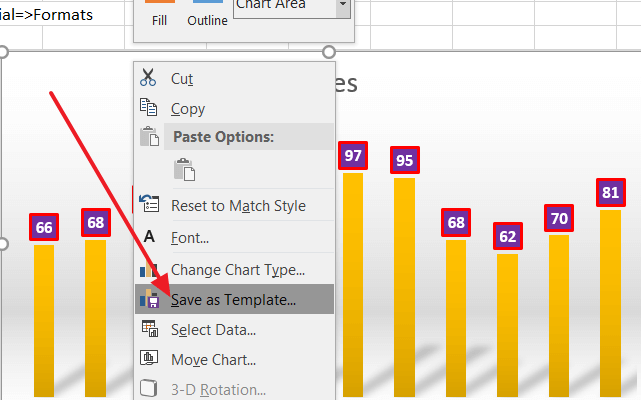This screenshot has width=641, height=400.
Task: Click the top-middle chart resize handle
Action: coord(329,52)
